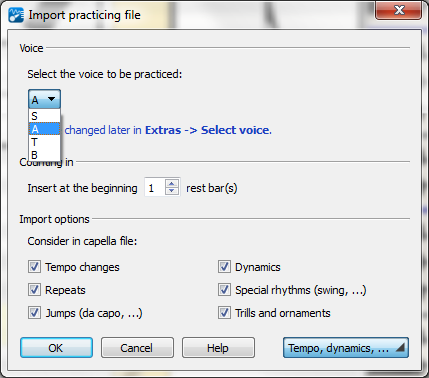
Task: Choose voice T in the dropdown list
Action: pyautogui.click(x=44, y=142)
